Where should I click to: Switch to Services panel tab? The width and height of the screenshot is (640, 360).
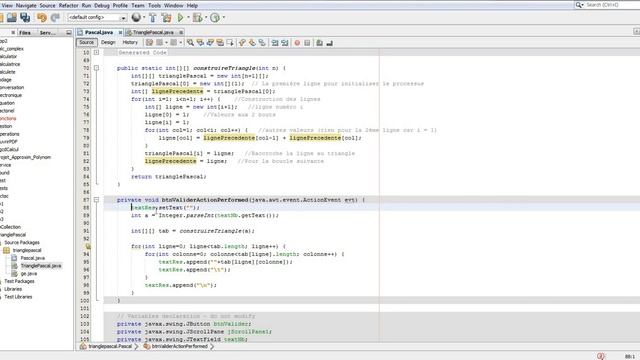click(48, 32)
